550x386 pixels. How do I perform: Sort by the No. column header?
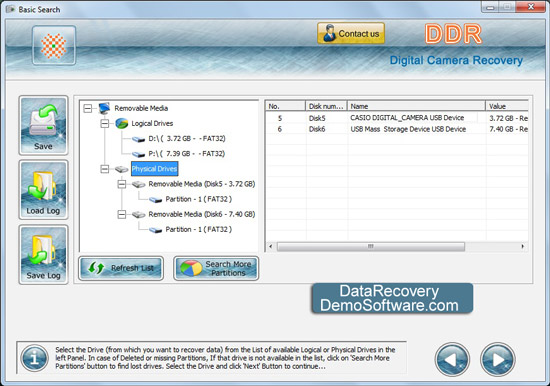[285, 106]
